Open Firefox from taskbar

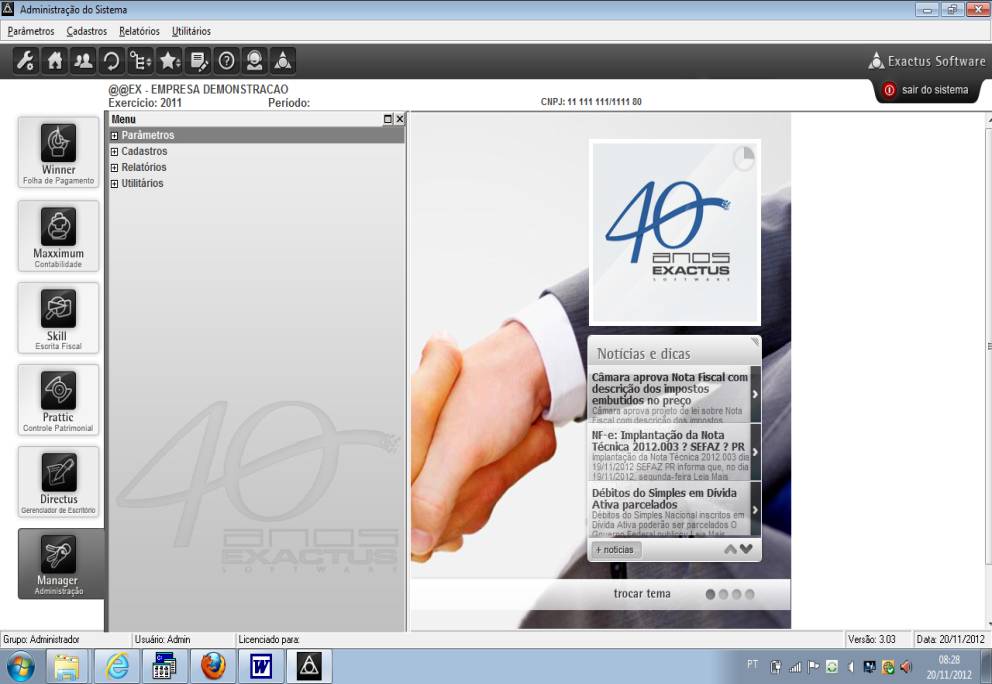pos(213,666)
